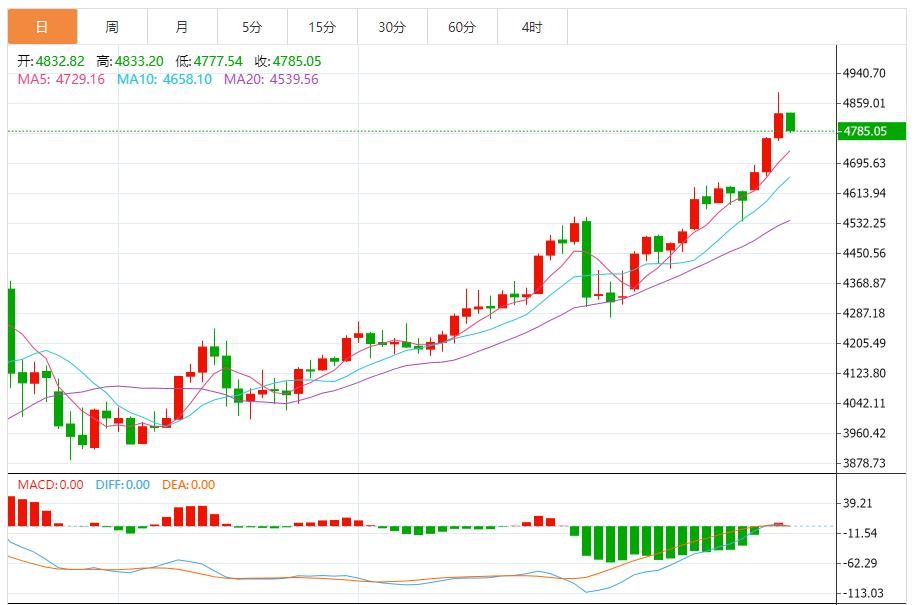The height and width of the screenshot is (605, 915).
Task: Click the 4940.70 price axis label
Action: [x=865, y=73]
